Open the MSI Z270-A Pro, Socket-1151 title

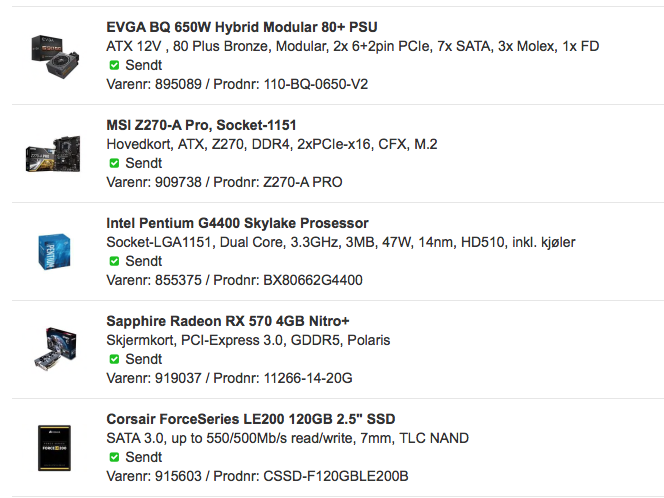pyautogui.click(x=201, y=125)
